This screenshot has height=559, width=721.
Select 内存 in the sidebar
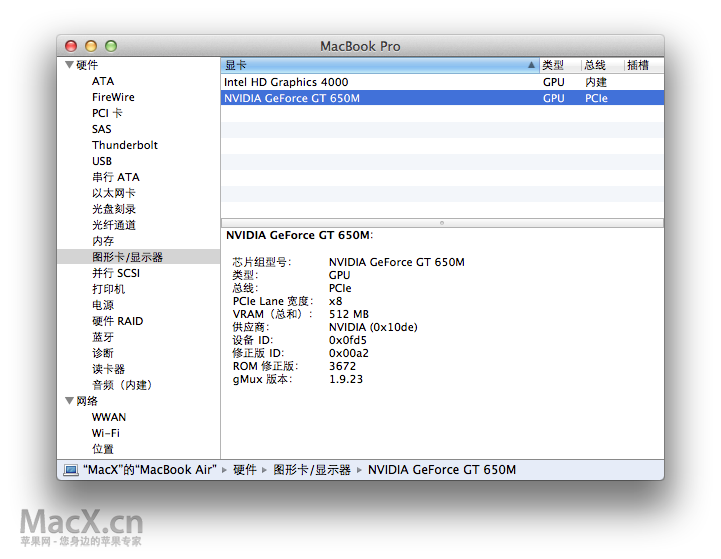click(103, 241)
